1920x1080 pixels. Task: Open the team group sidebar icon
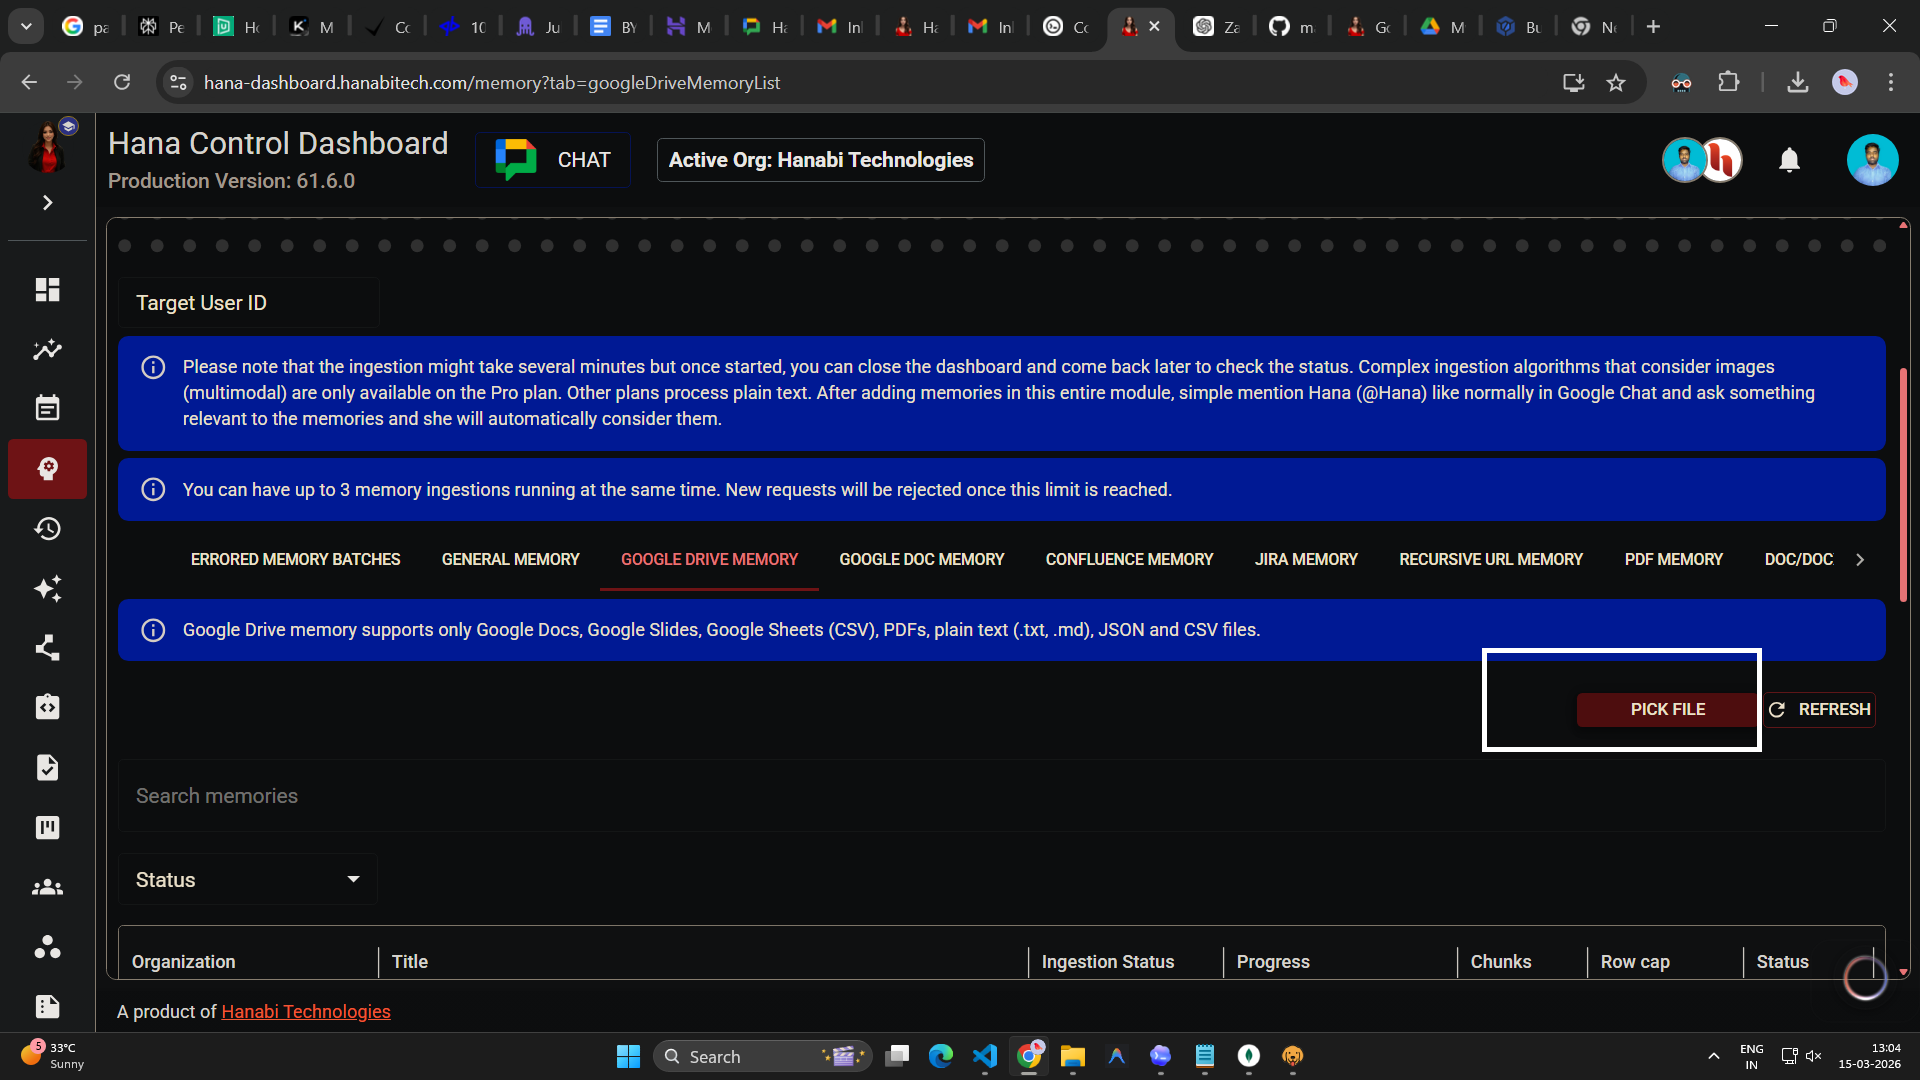[47, 887]
